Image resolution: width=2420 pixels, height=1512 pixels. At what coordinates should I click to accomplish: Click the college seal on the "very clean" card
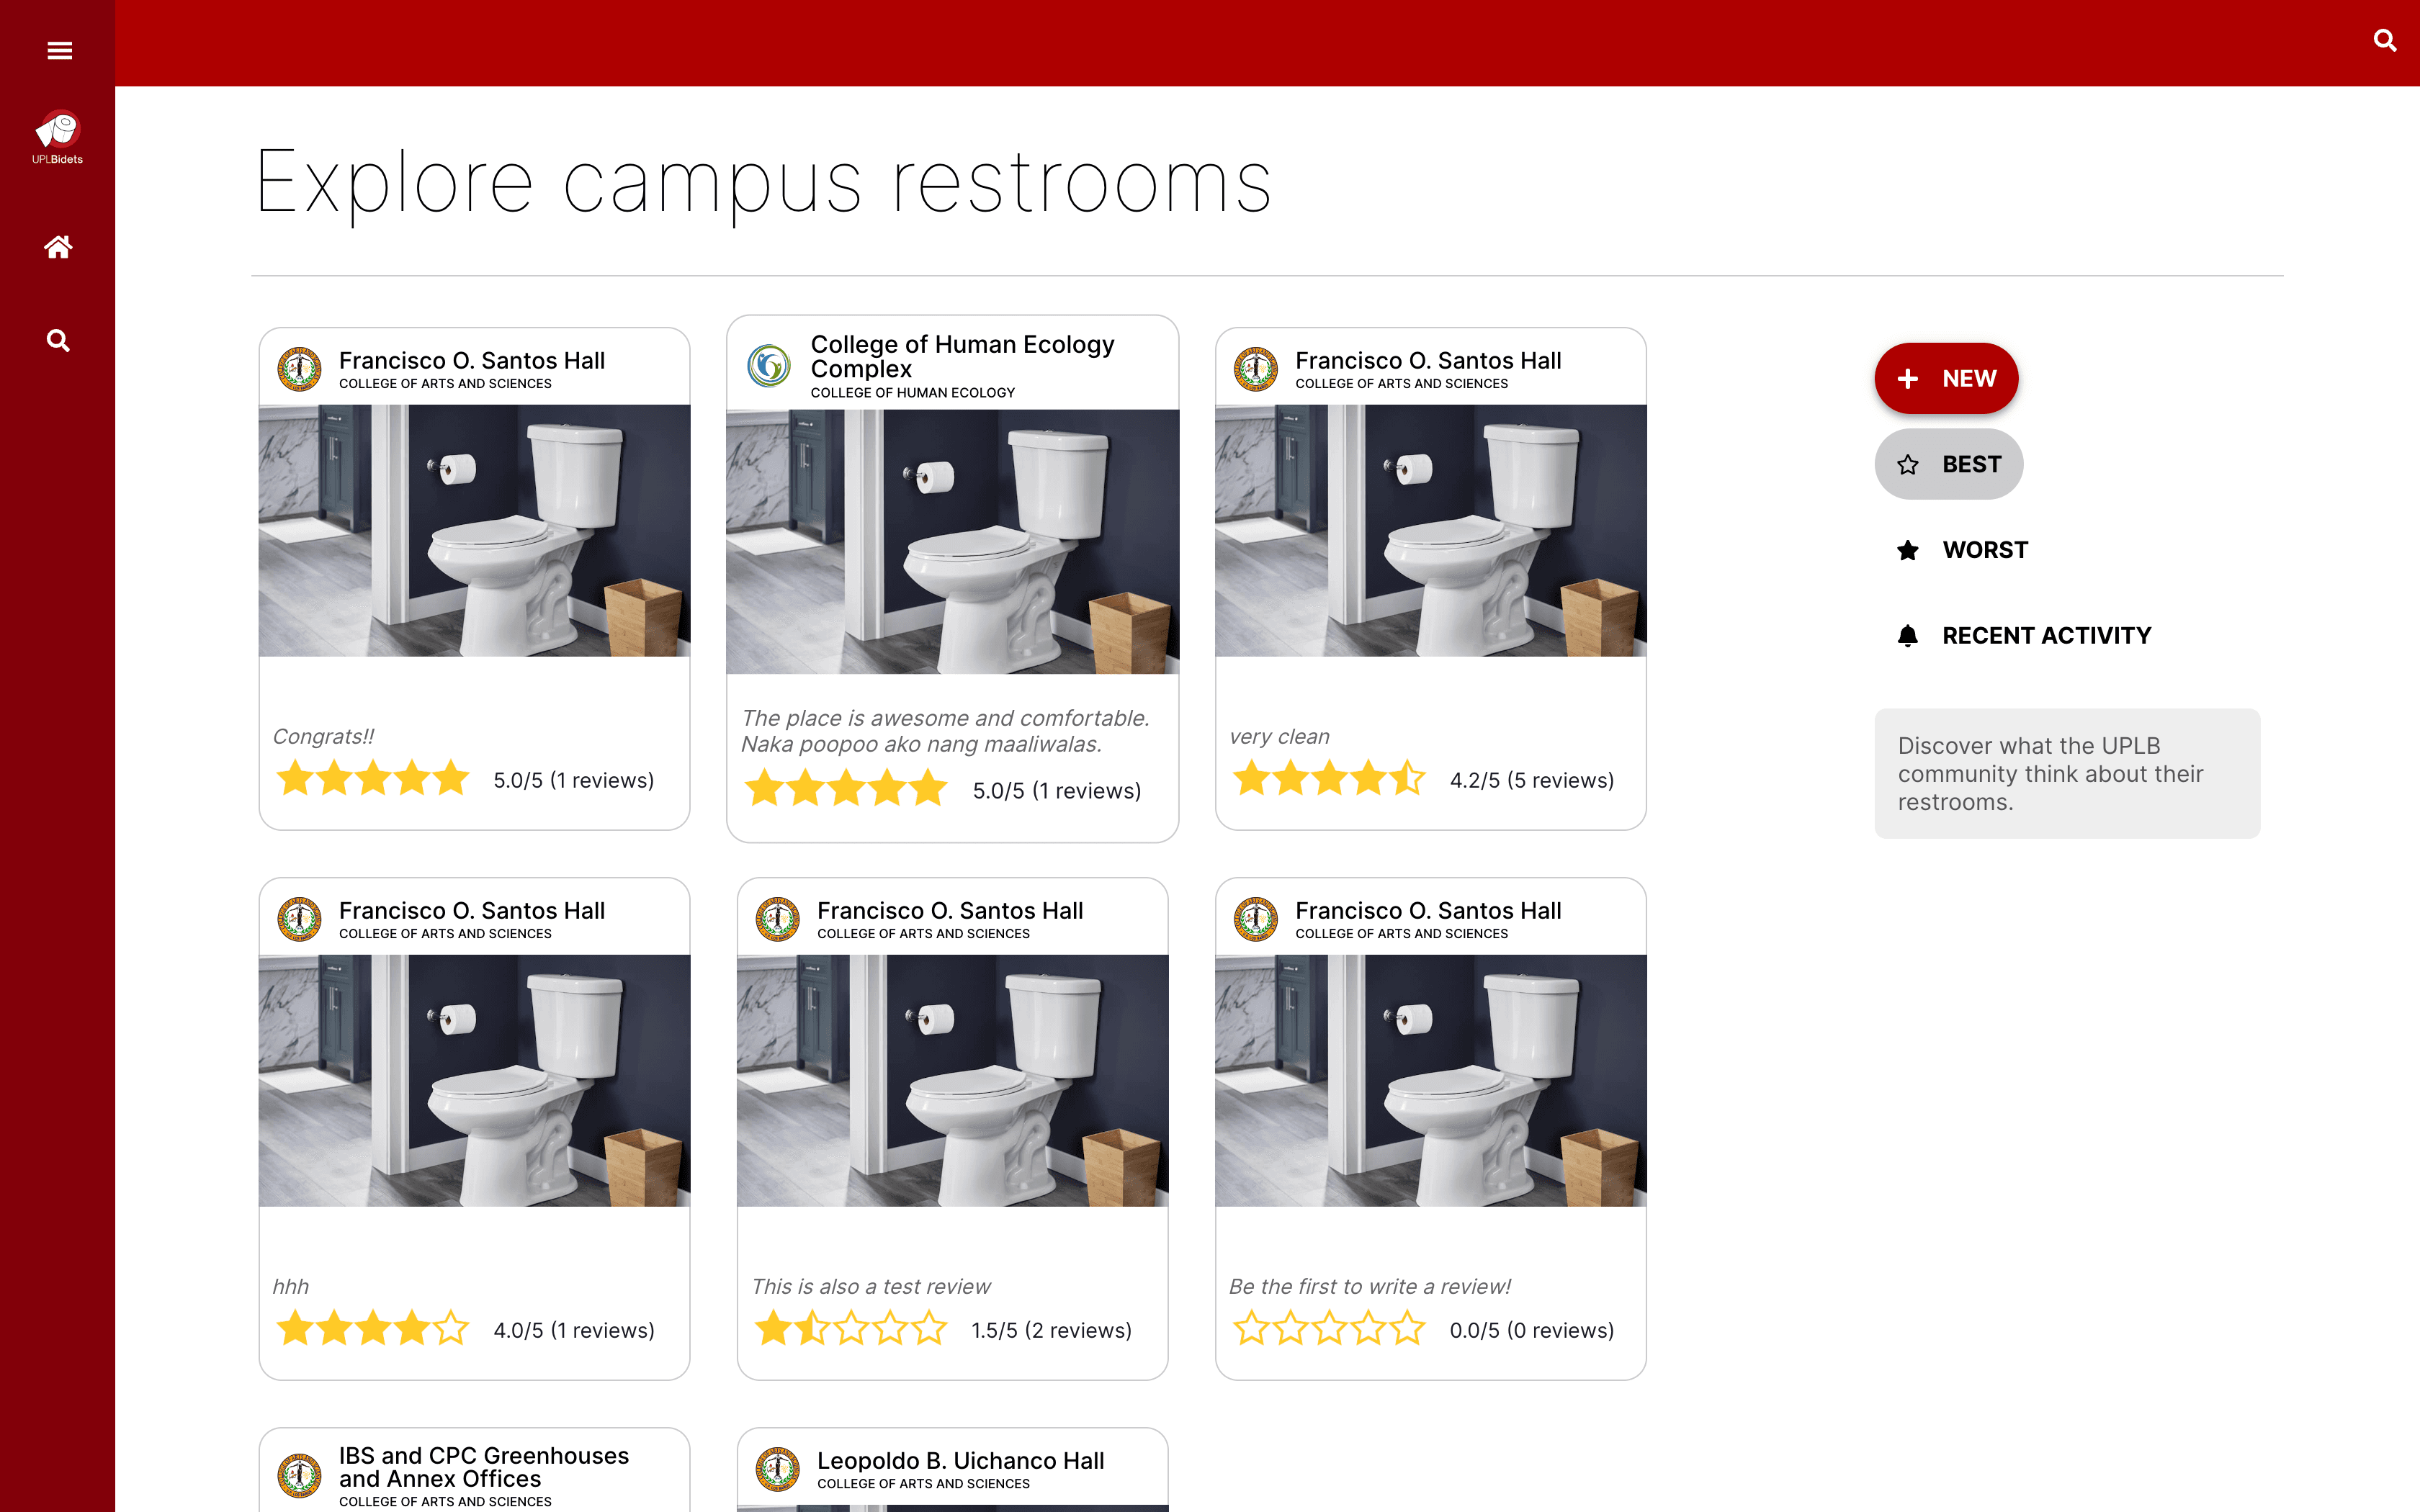[x=1256, y=369]
